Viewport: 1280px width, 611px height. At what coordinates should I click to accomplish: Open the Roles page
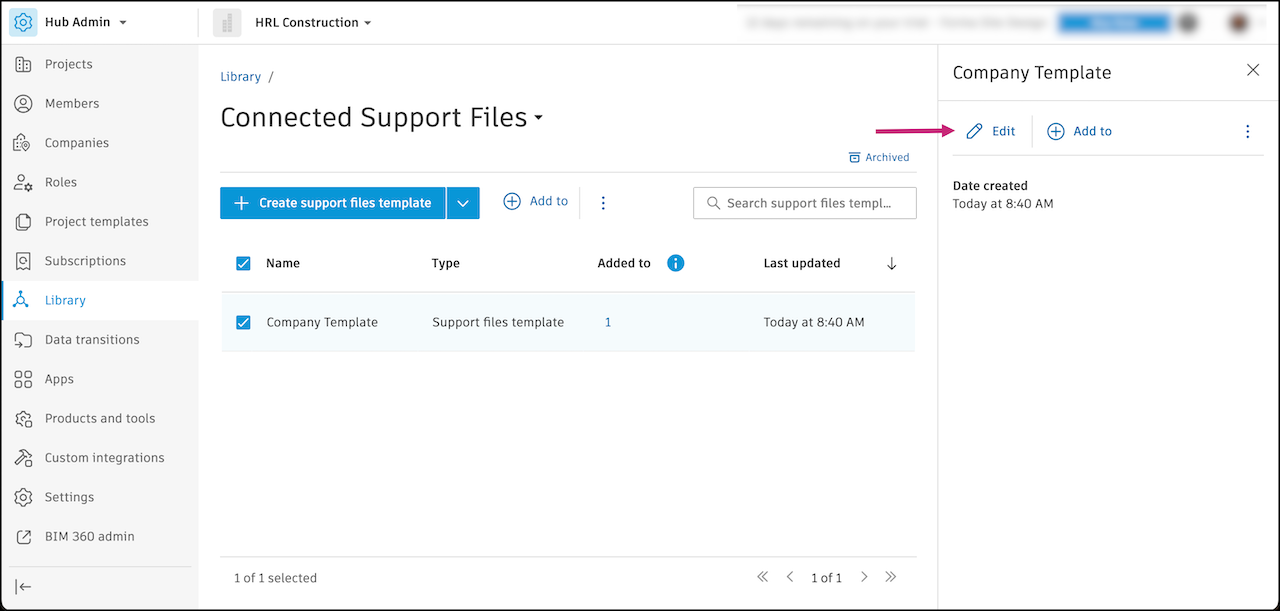60,182
